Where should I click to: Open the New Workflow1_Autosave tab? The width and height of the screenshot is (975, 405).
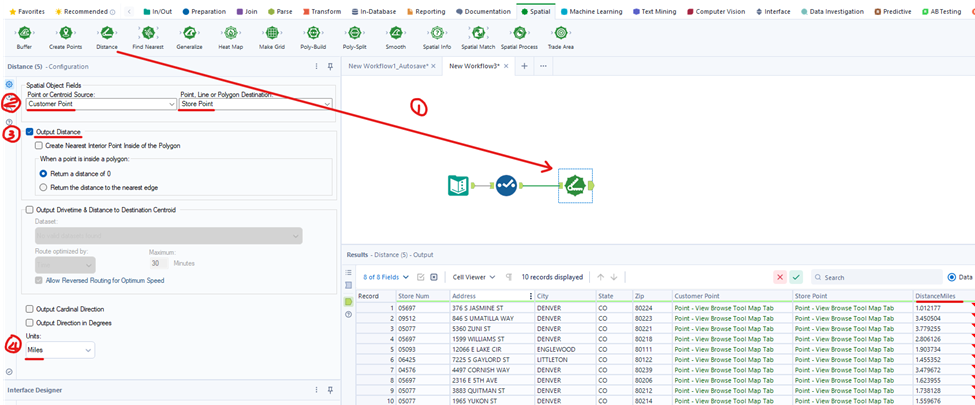click(x=389, y=66)
